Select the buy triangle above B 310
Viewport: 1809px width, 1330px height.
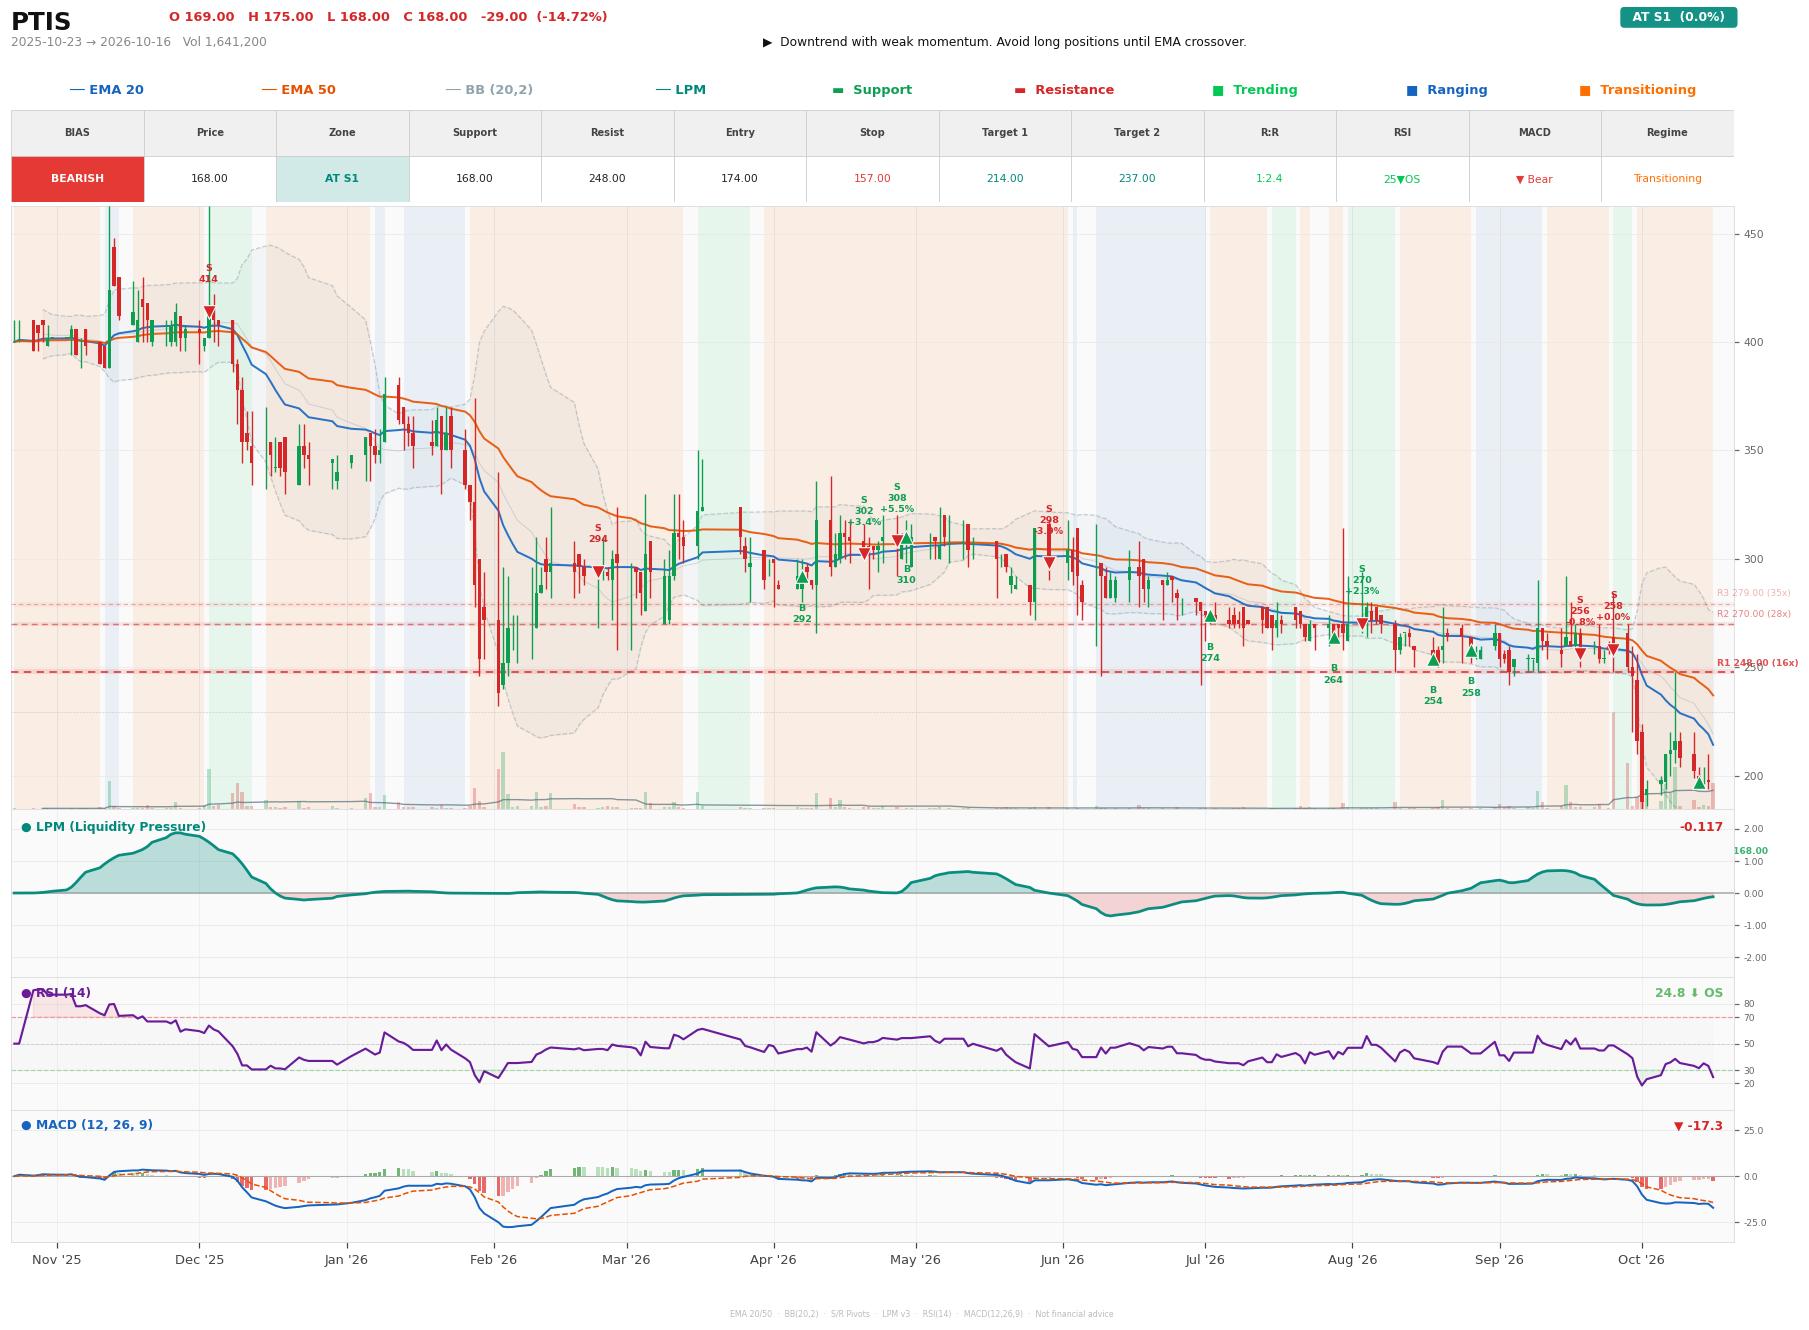(906, 538)
